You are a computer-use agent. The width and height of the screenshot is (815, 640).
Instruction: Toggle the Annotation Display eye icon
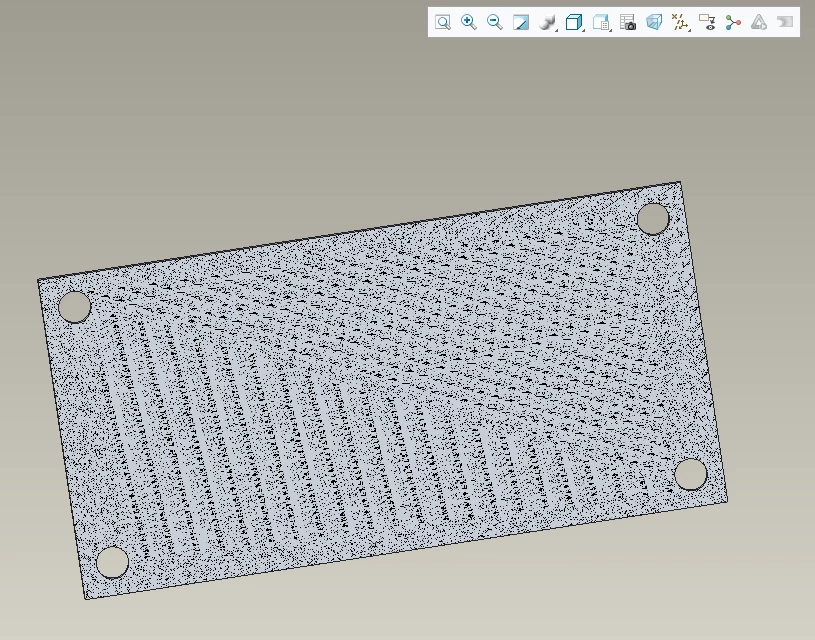tap(707, 22)
